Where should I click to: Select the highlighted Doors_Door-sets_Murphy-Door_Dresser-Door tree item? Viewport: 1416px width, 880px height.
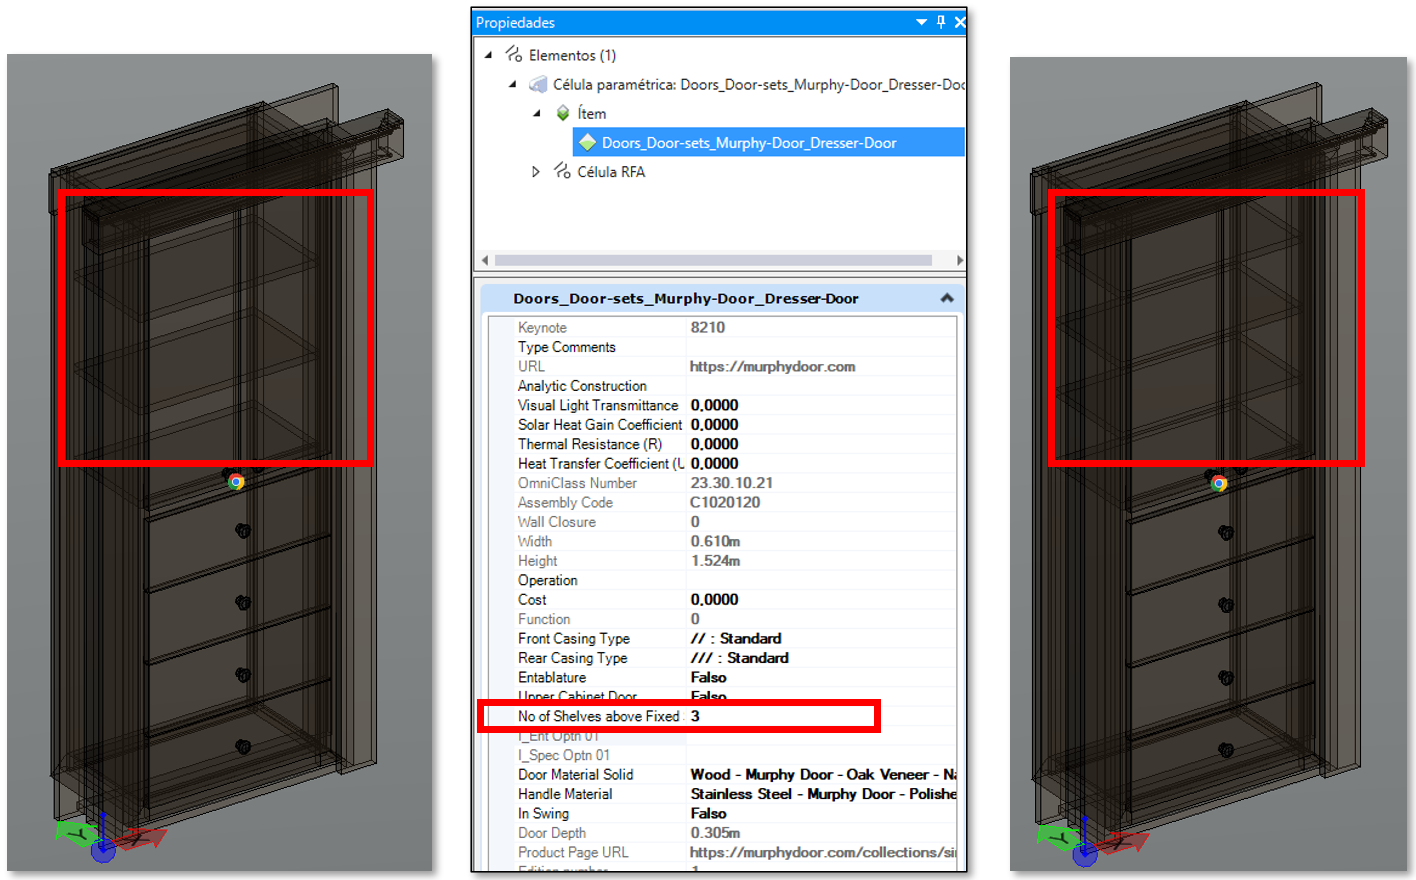click(749, 143)
